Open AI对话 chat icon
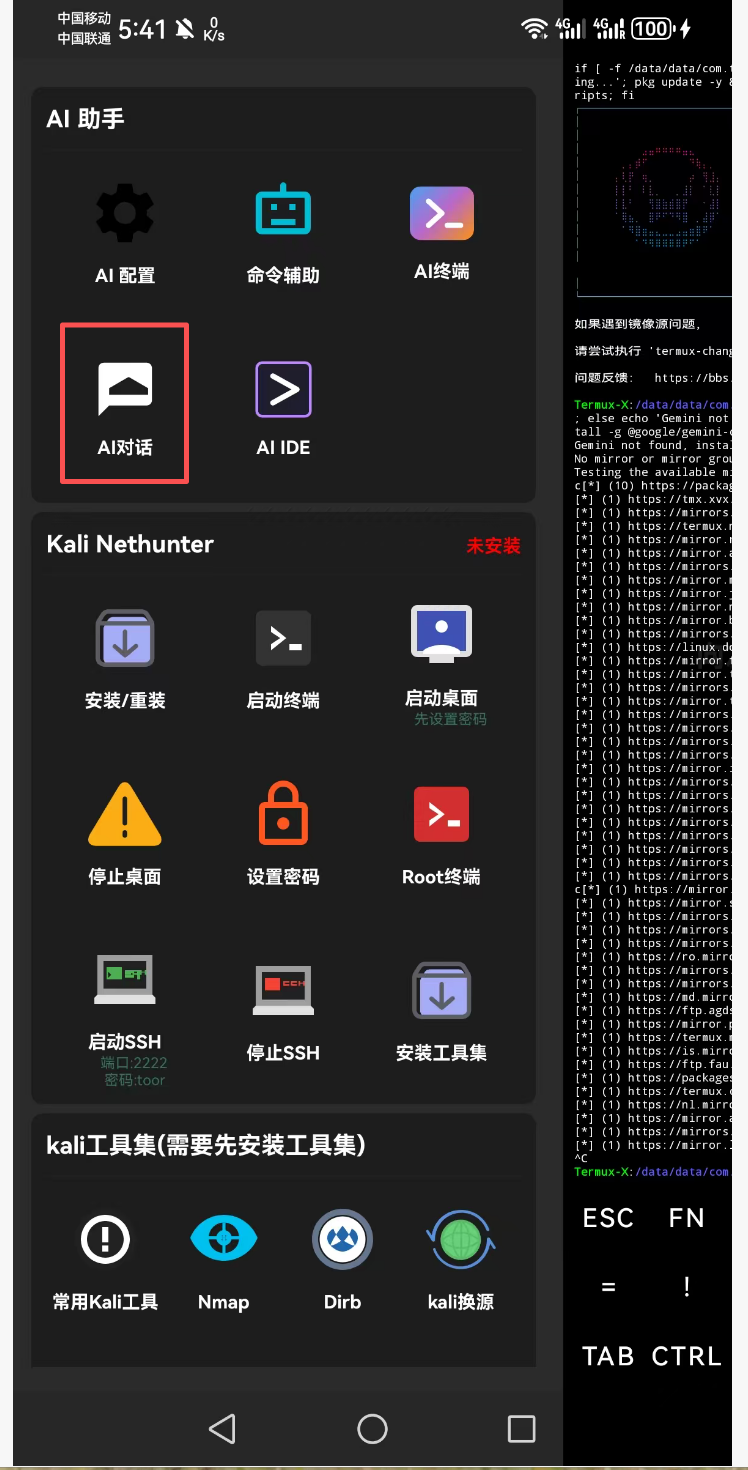Screen dimensions: 748x1470 (125, 389)
